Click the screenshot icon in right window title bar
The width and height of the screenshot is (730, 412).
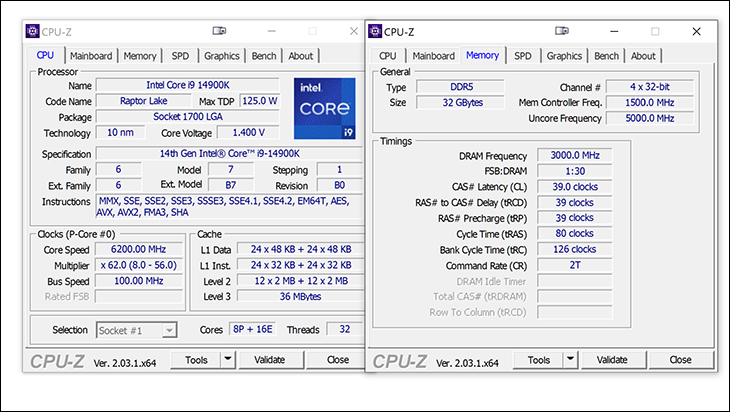tap(562, 31)
